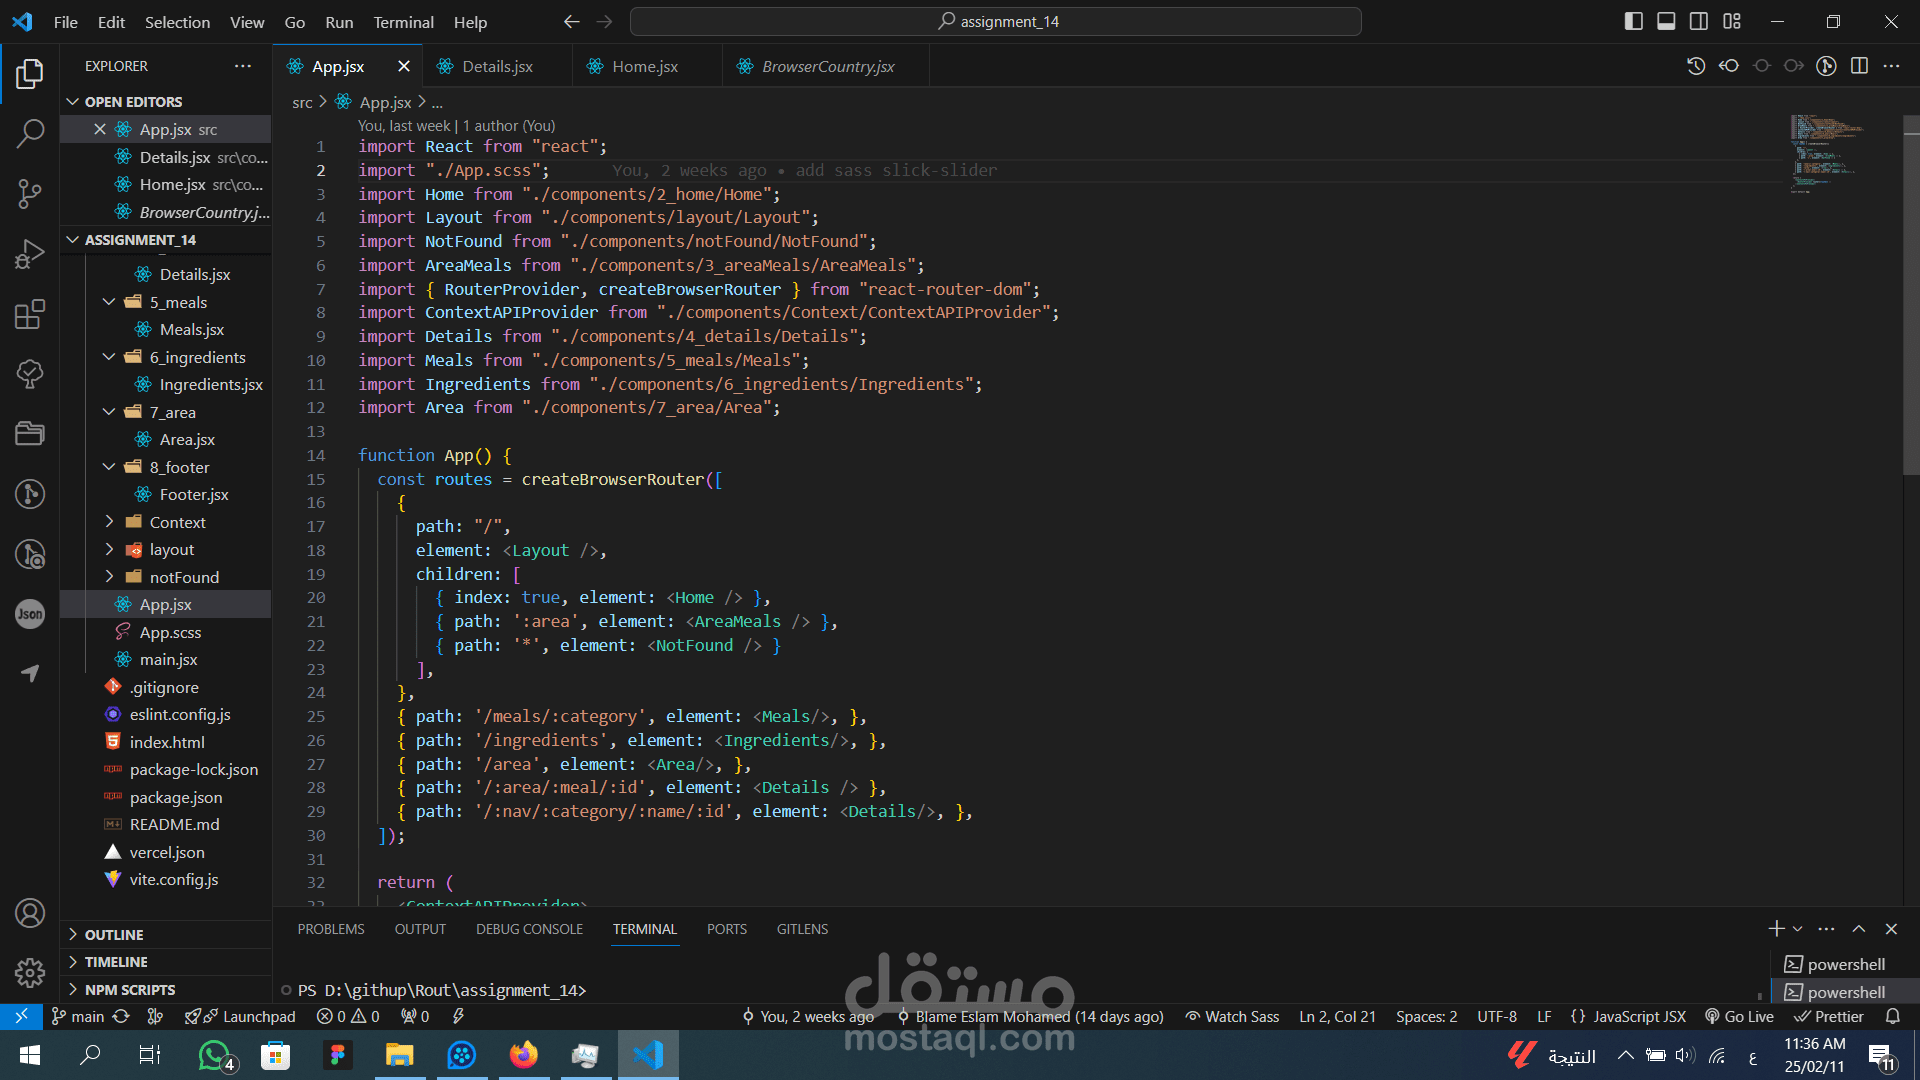Click the Go Live status bar item
Screen dimensions: 1920x1080
click(x=1740, y=1016)
